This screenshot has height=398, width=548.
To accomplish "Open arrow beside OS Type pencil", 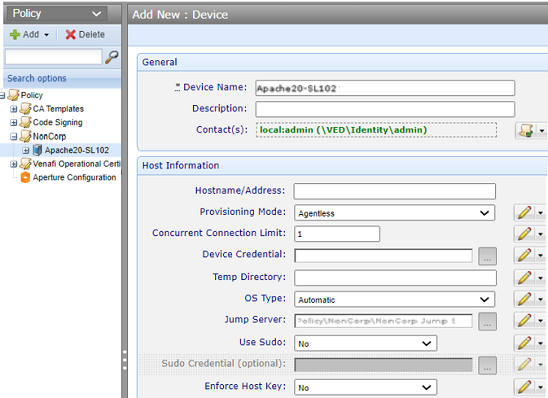I will coord(540,299).
